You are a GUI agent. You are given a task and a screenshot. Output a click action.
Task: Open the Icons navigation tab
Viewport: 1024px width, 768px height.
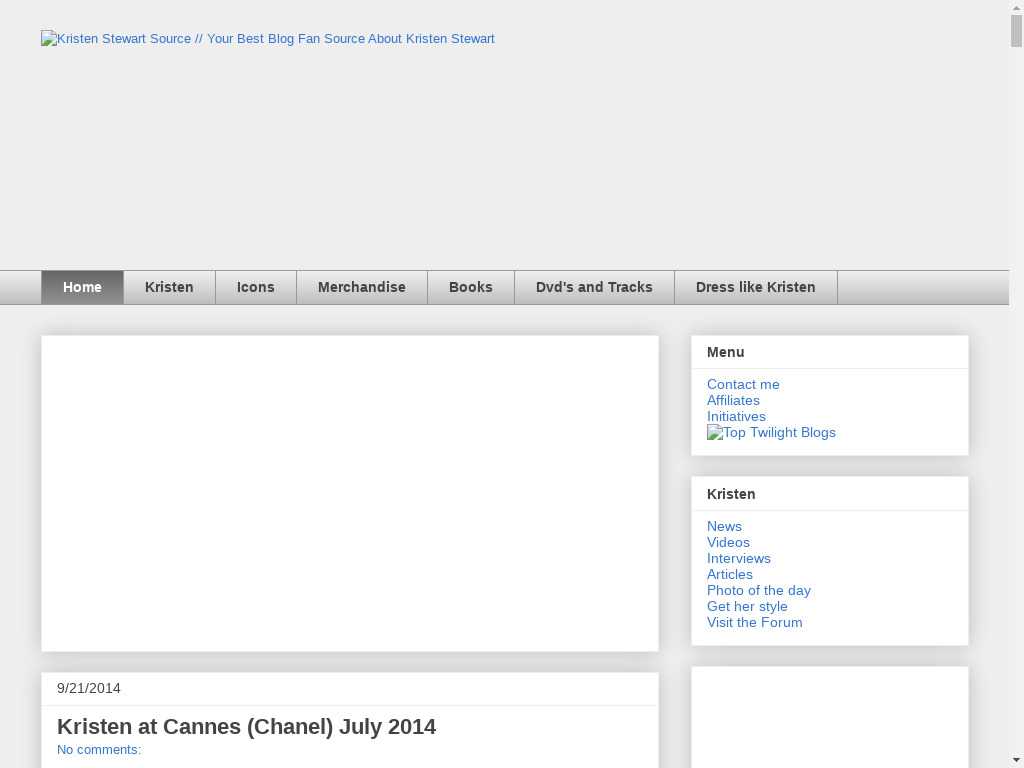(x=256, y=287)
